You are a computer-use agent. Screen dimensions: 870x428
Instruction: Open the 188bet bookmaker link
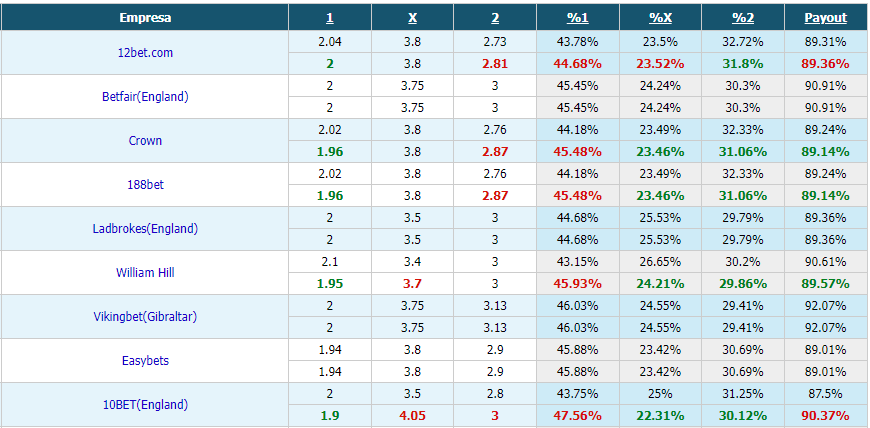point(145,184)
